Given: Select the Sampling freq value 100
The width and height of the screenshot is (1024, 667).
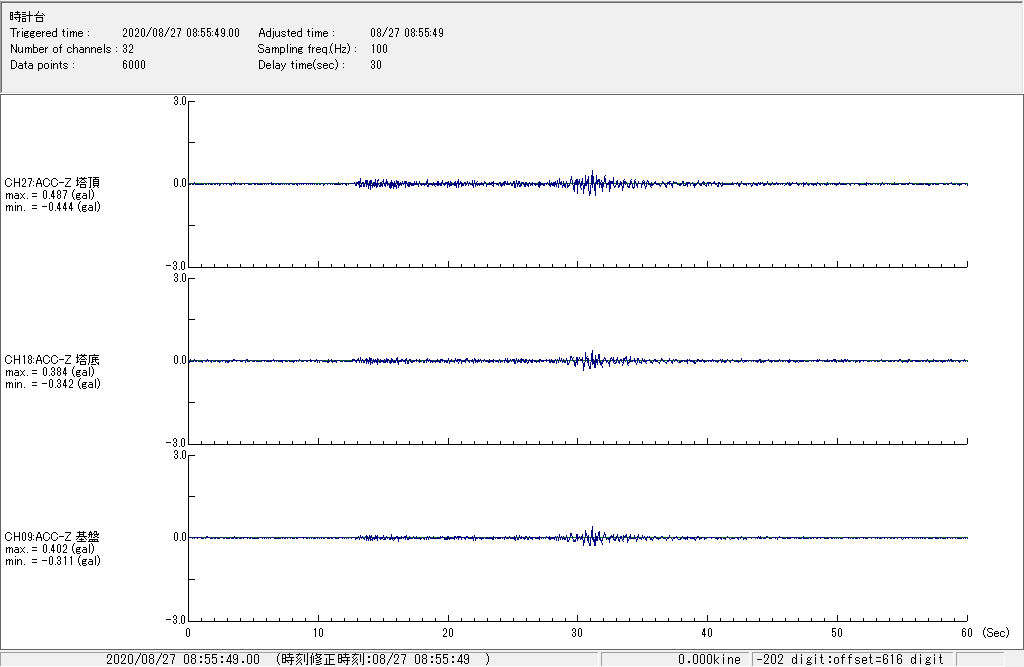Looking at the screenshot, I should 379,49.
